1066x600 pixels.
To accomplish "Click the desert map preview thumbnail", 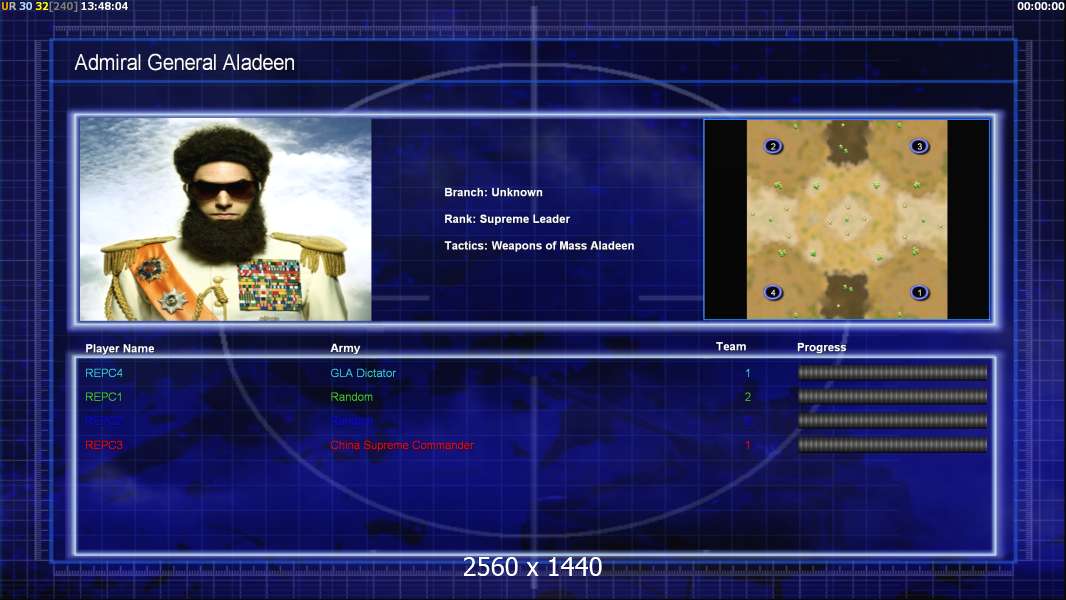I will (846, 219).
